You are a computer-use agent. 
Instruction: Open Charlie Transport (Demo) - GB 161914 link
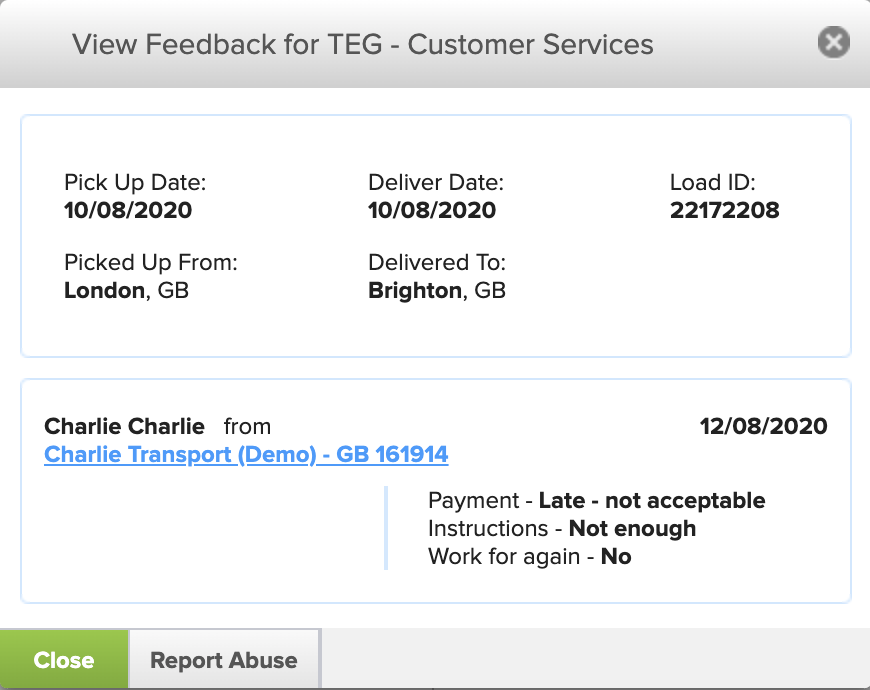pos(246,455)
